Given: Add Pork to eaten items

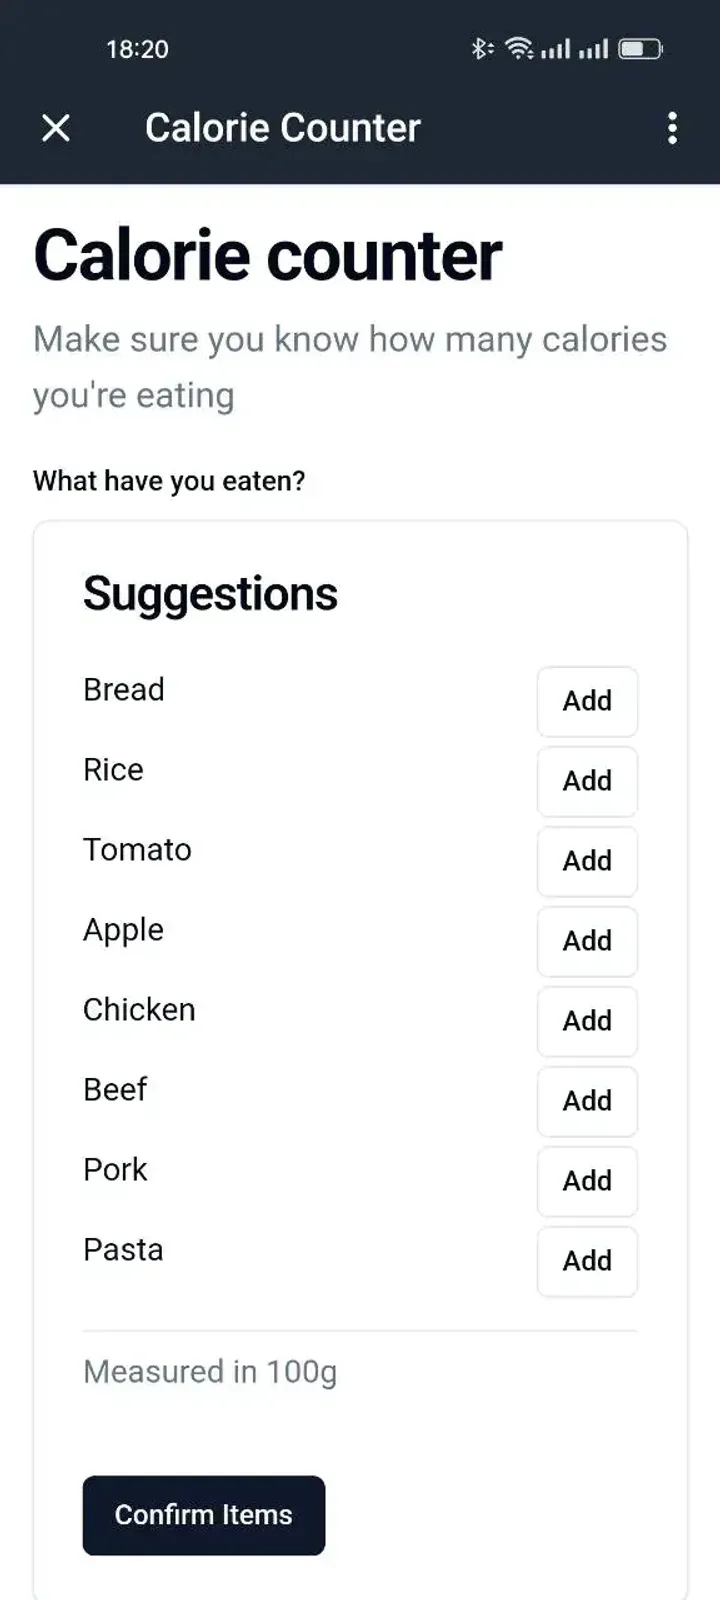Looking at the screenshot, I should click(587, 1181).
